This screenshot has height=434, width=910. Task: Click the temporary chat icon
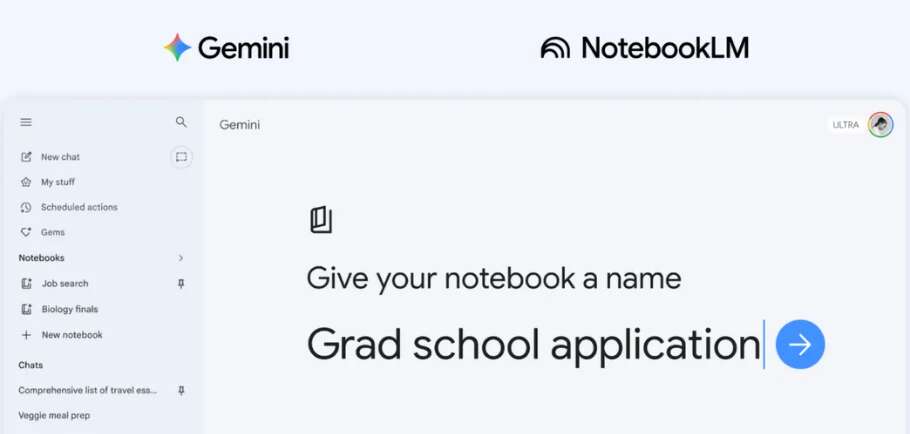[181, 156]
